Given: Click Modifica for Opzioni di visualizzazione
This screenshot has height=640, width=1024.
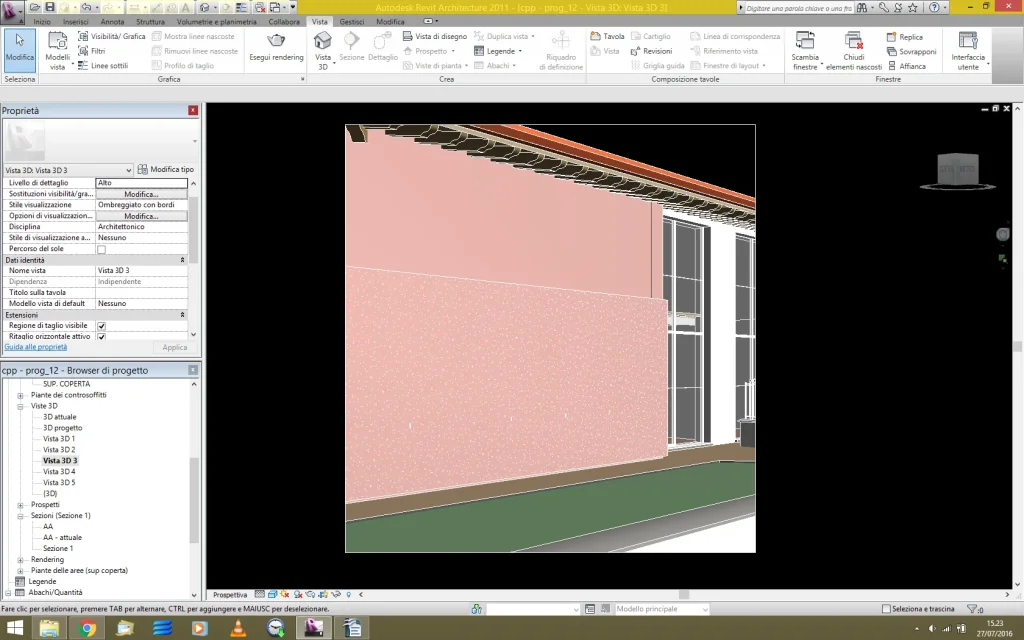Looking at the screenshot, I should click(x=141, y=216).
